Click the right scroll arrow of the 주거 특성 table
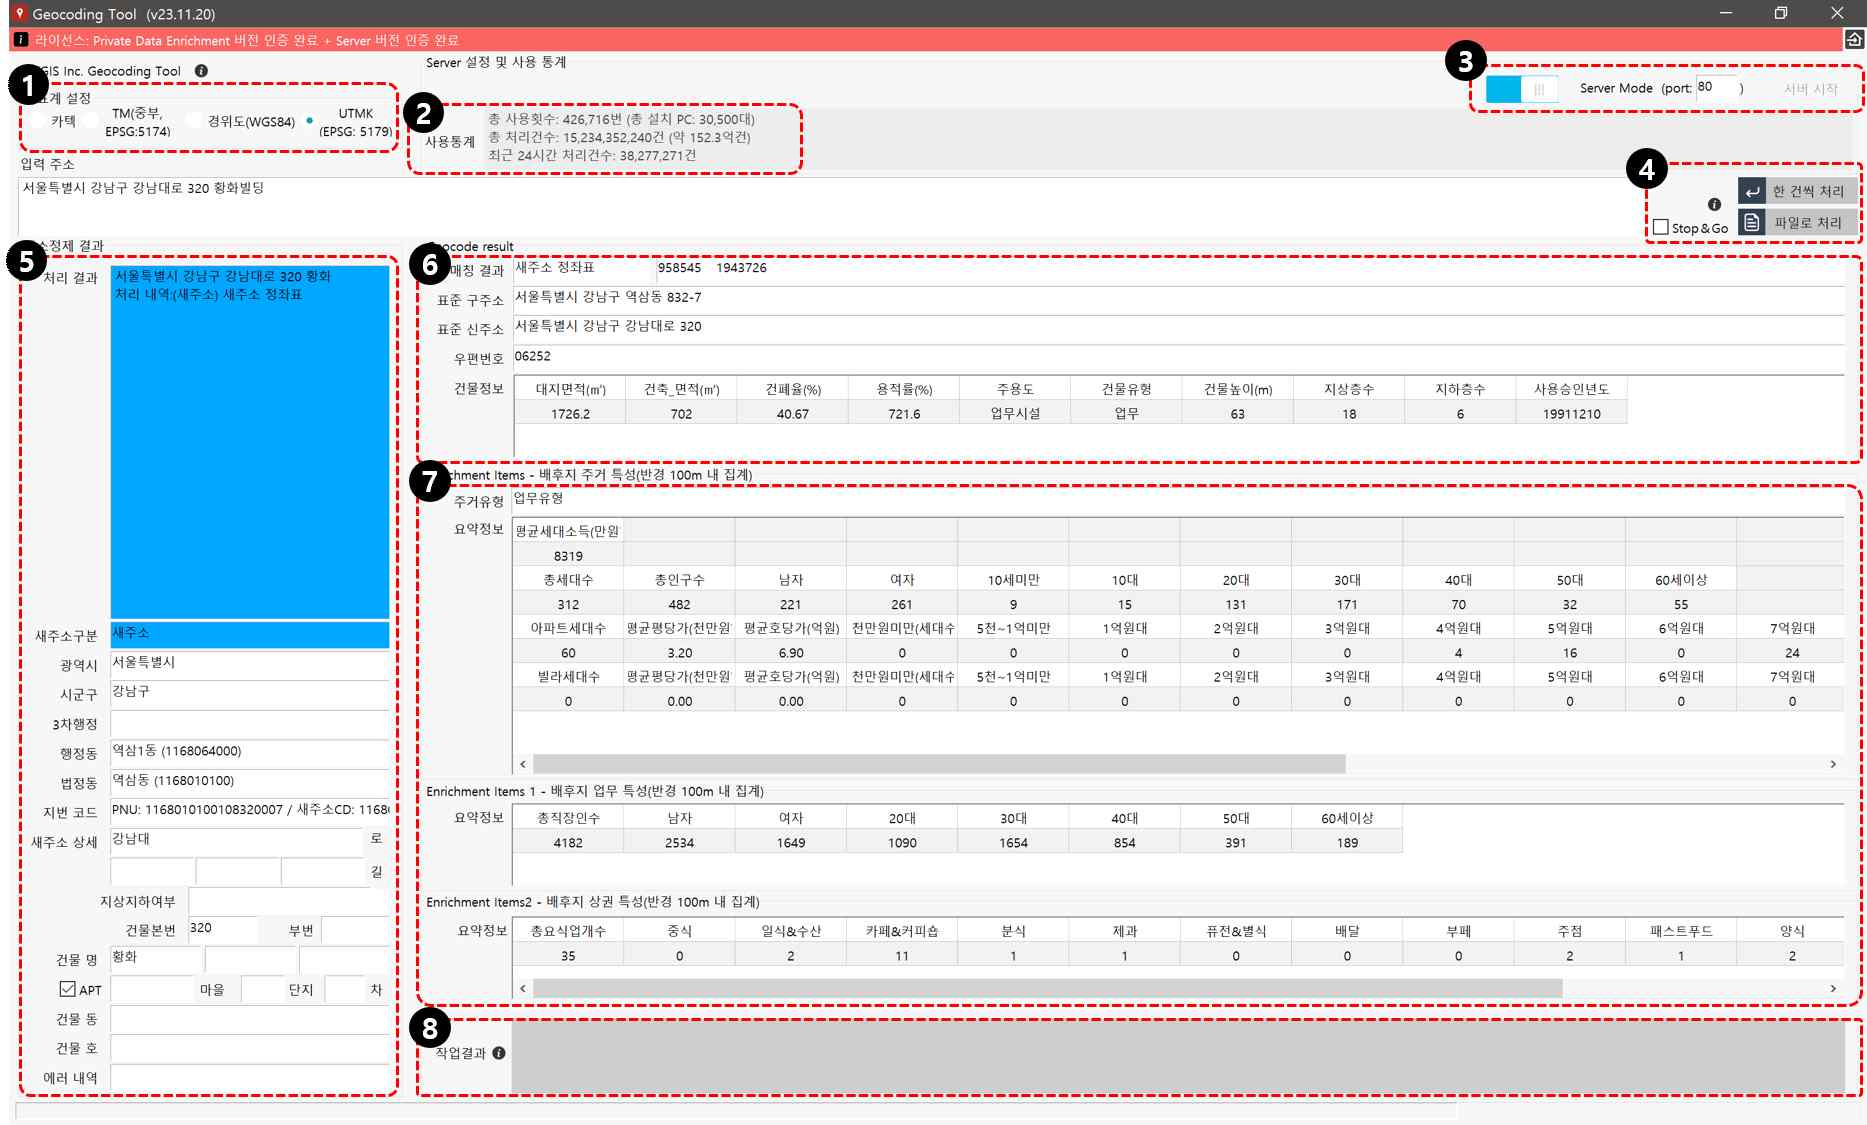The width and height of the screenshot is (1867, 1125). [x=1833, y=764]
